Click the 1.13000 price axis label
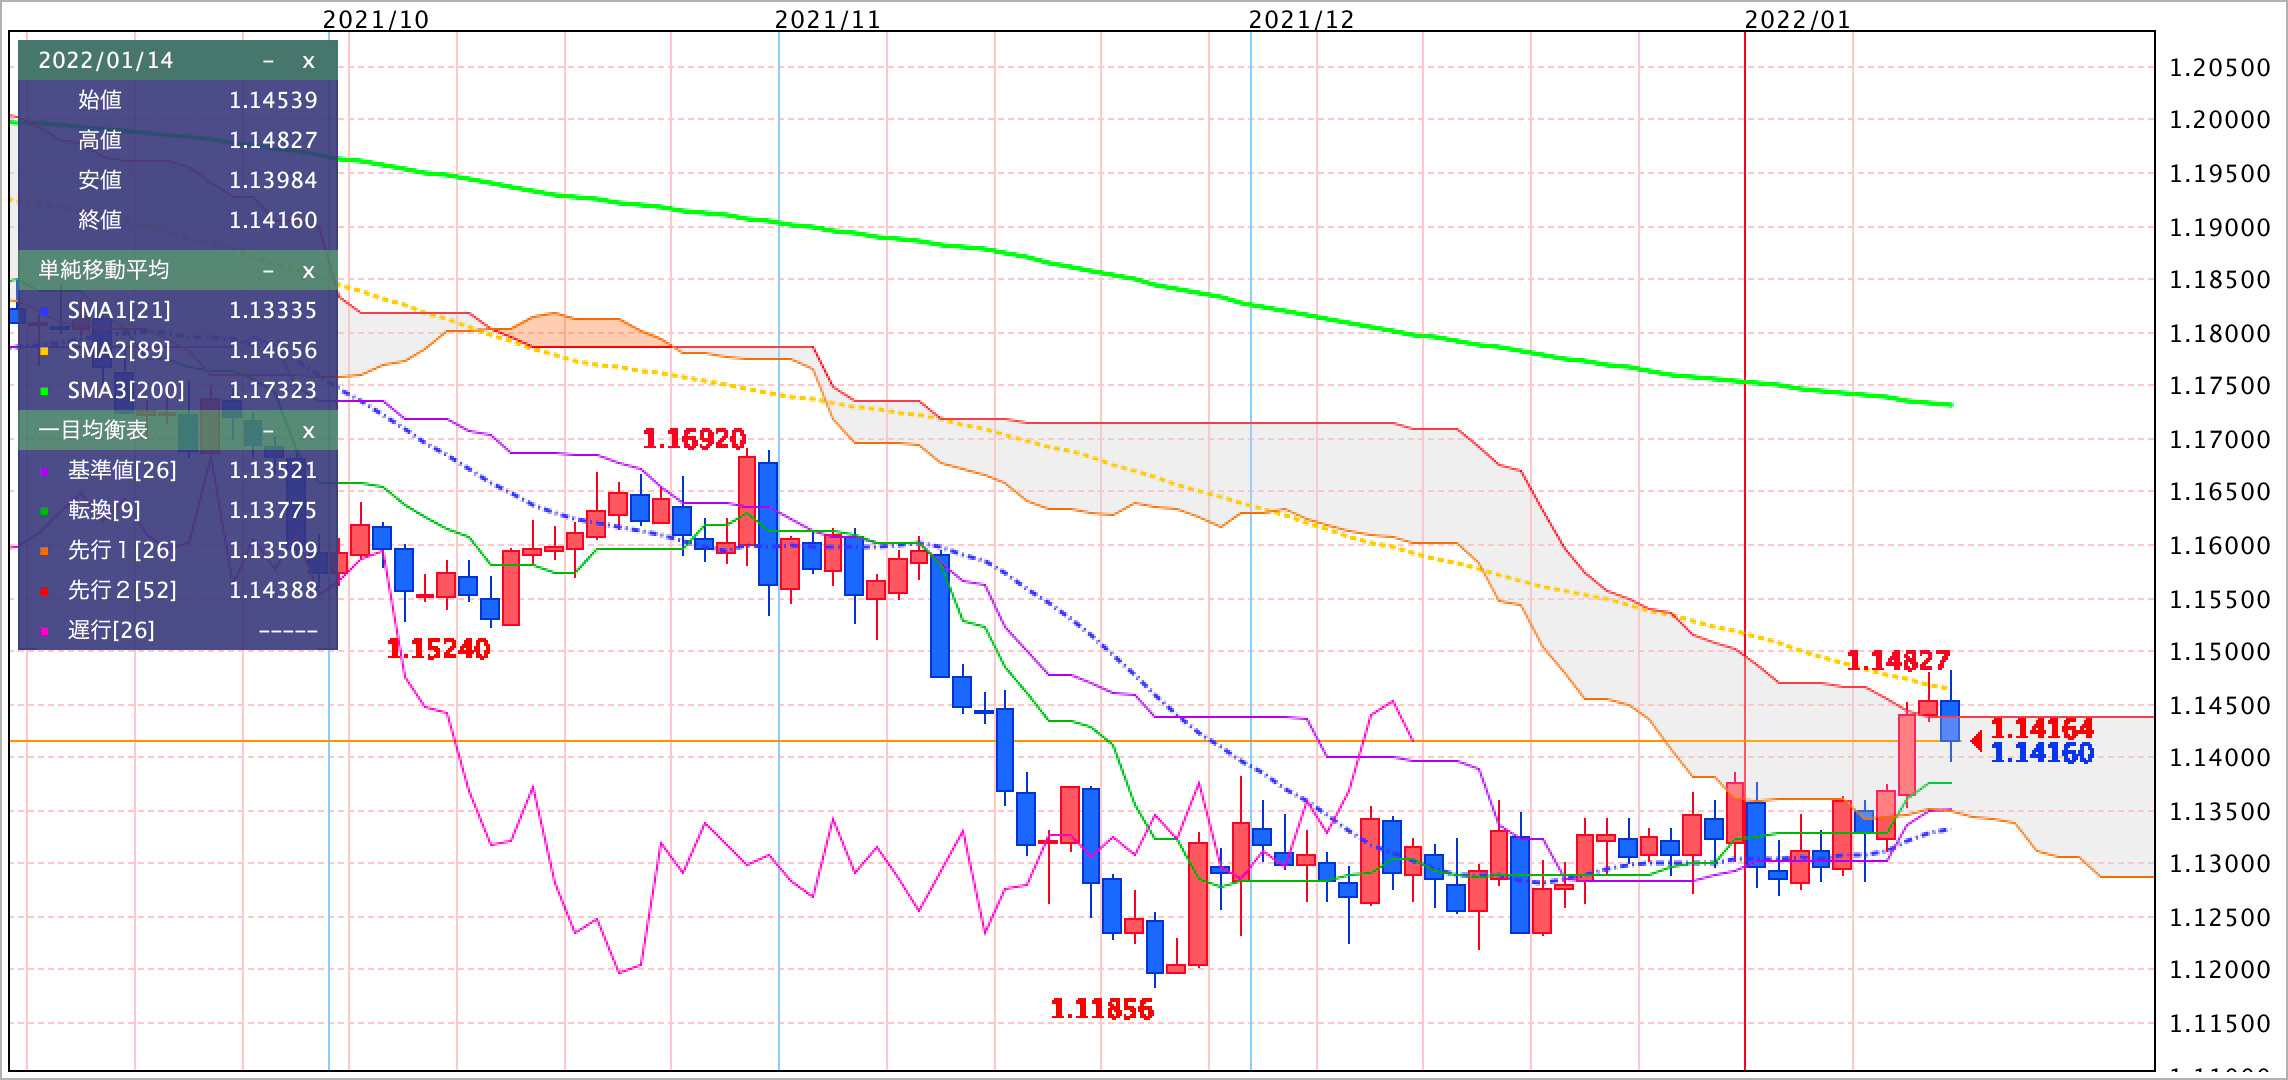2288x1080 pixels. pos(2218,864)
